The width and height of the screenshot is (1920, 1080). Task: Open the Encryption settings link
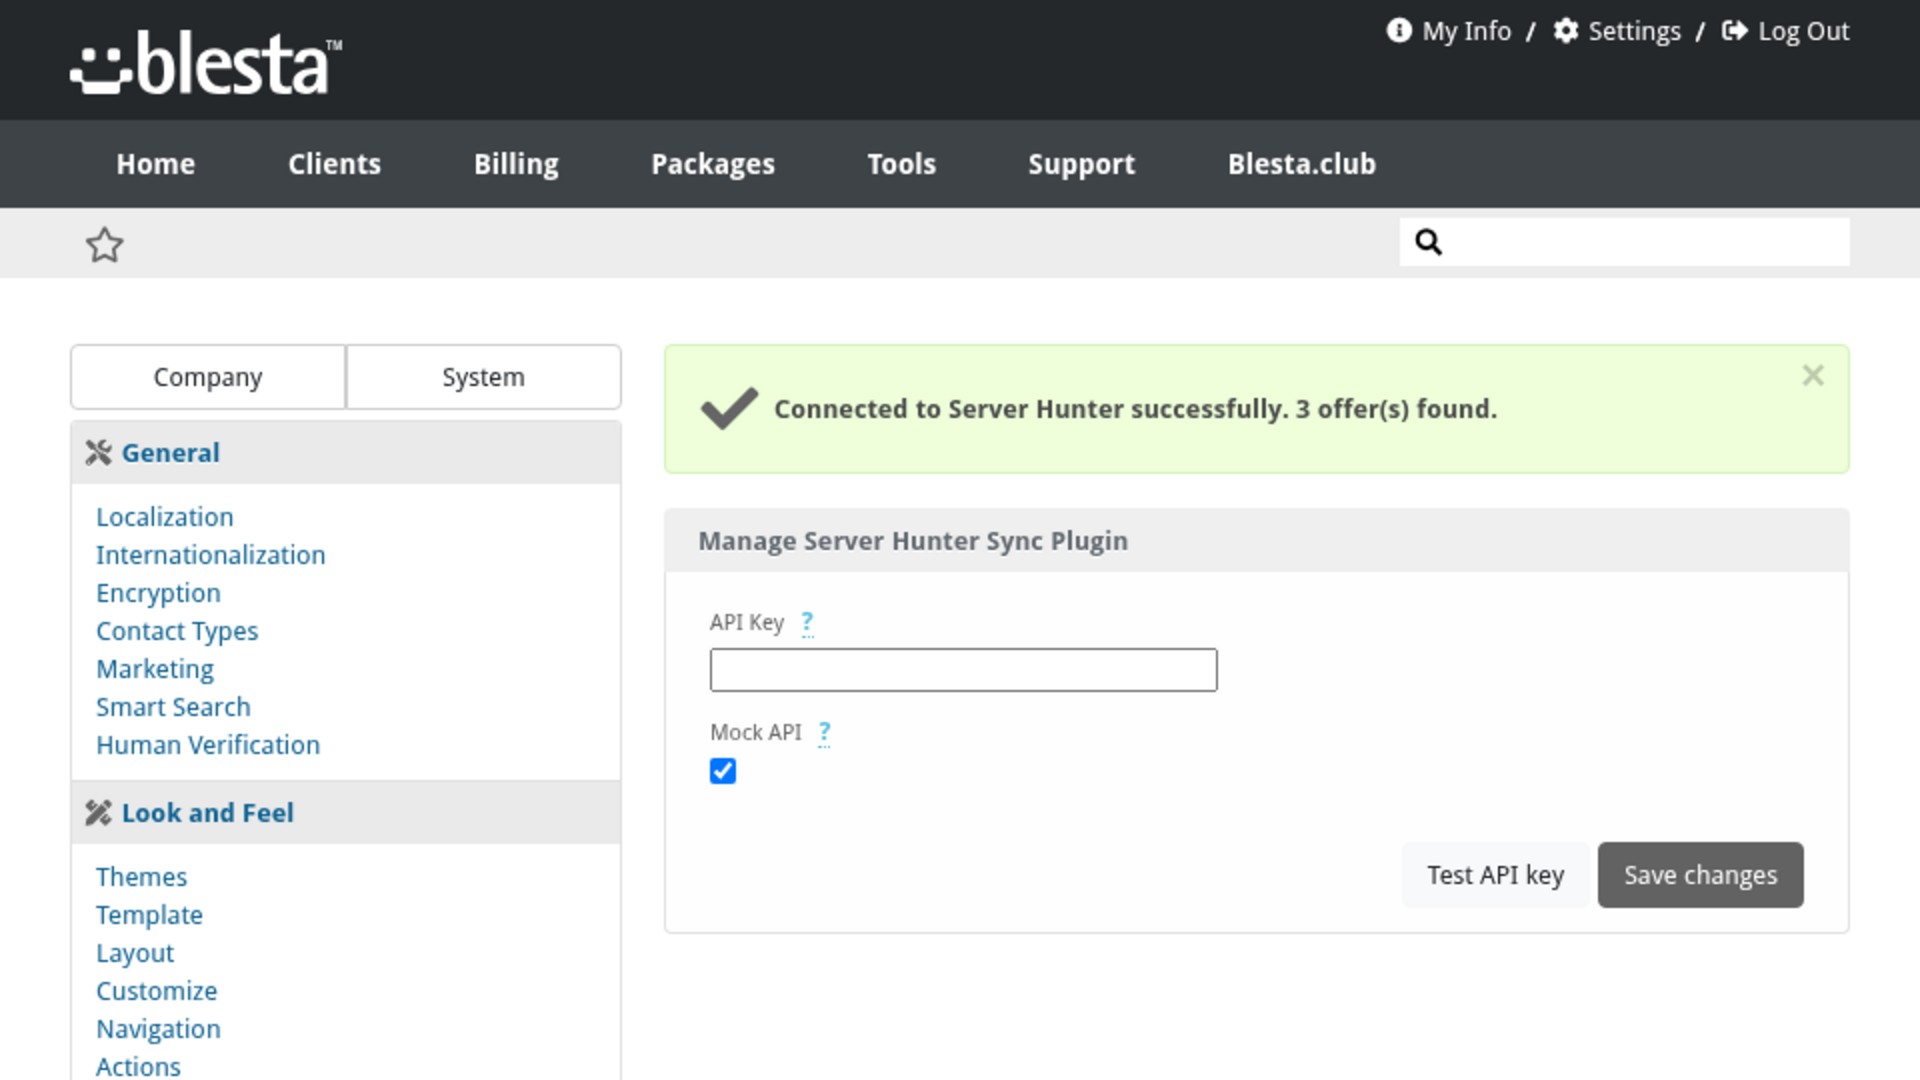158,593
